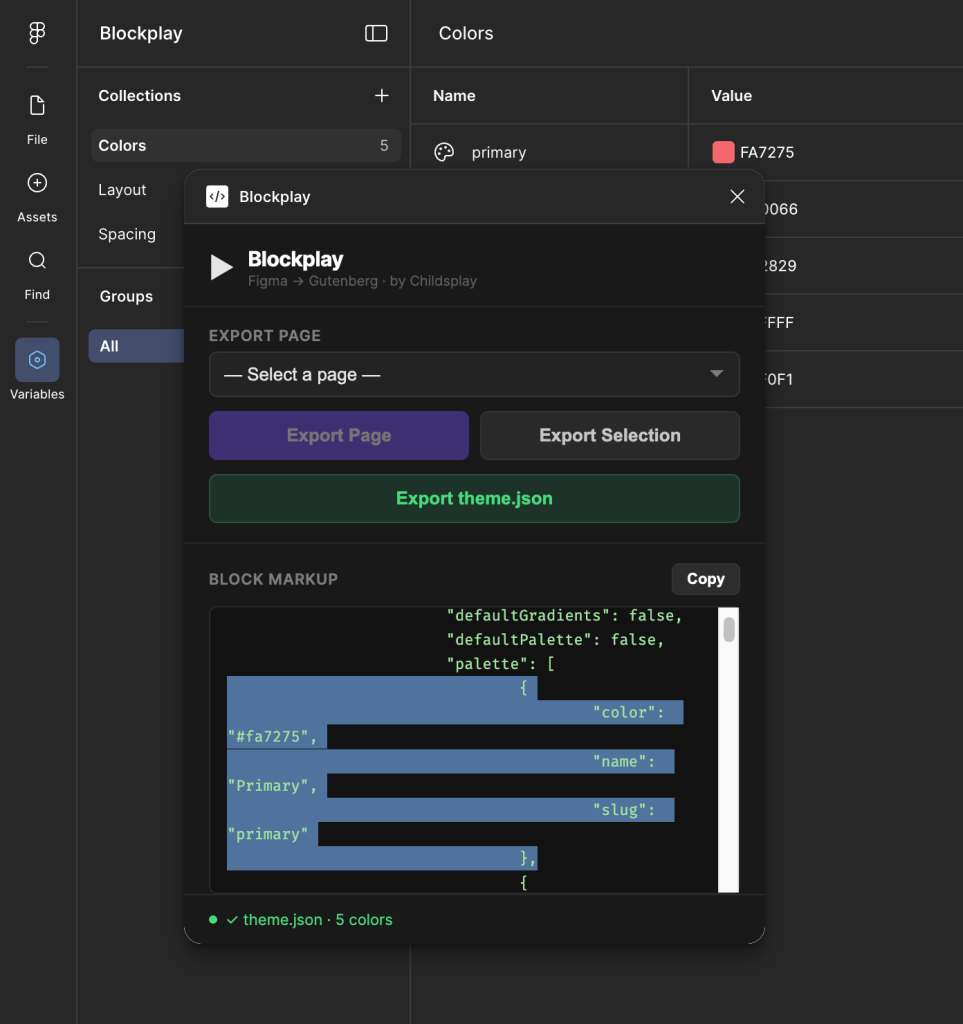The image size is (963, 1024).
Task: Copy the block markup
Action: [705, 579]
